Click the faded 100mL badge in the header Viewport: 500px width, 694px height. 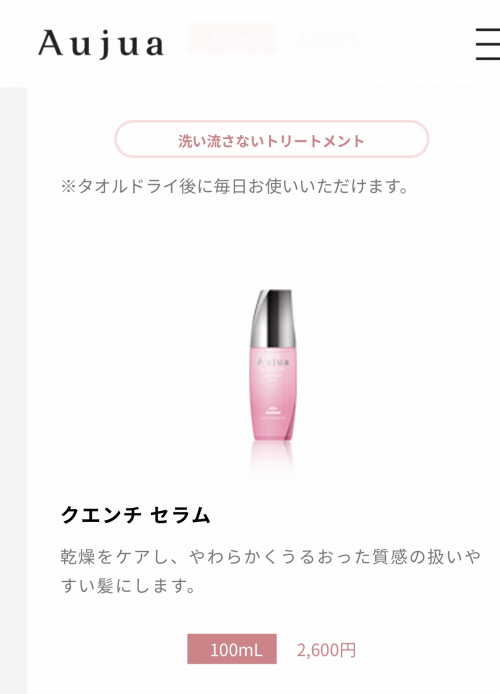click(232, 38)
